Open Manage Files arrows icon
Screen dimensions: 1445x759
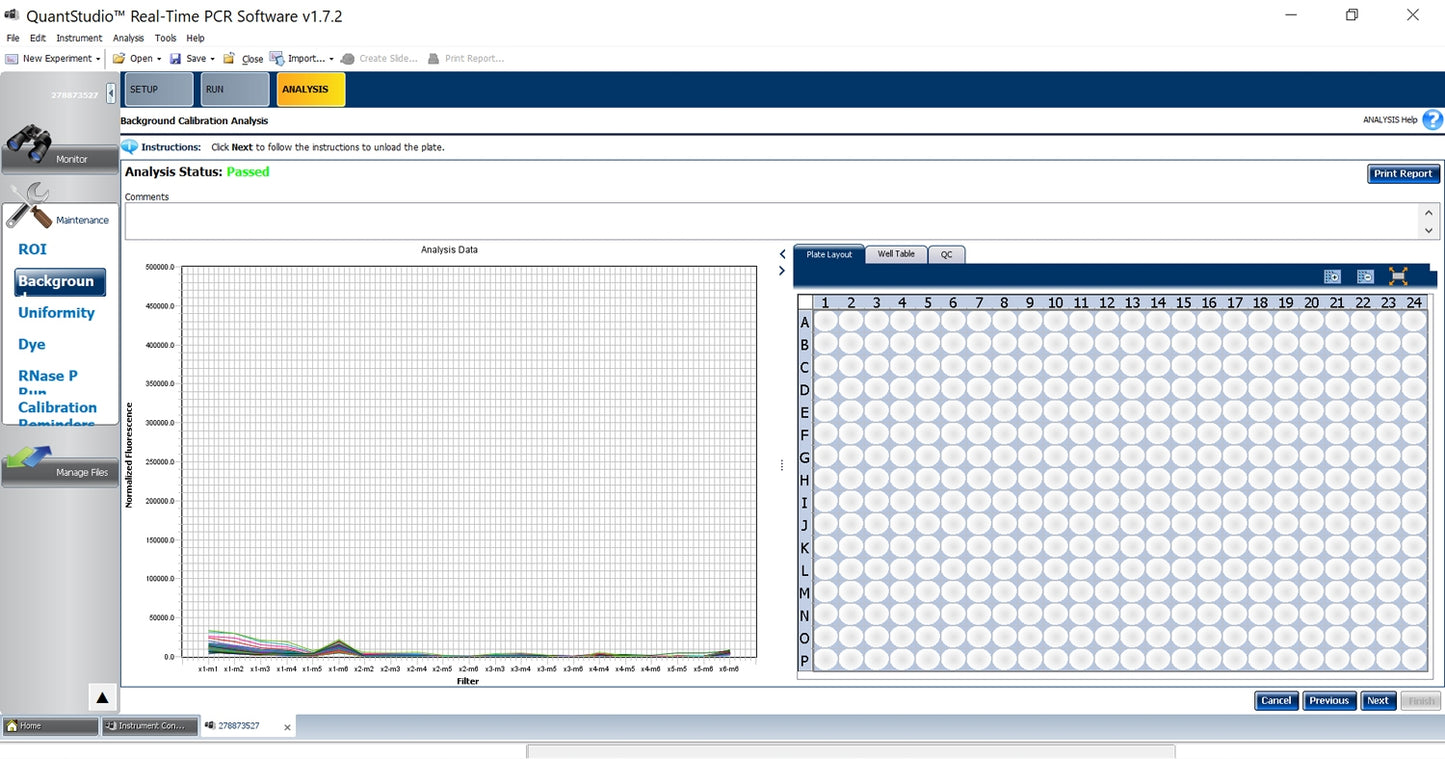pyautogui.click(x=28, y=458)
